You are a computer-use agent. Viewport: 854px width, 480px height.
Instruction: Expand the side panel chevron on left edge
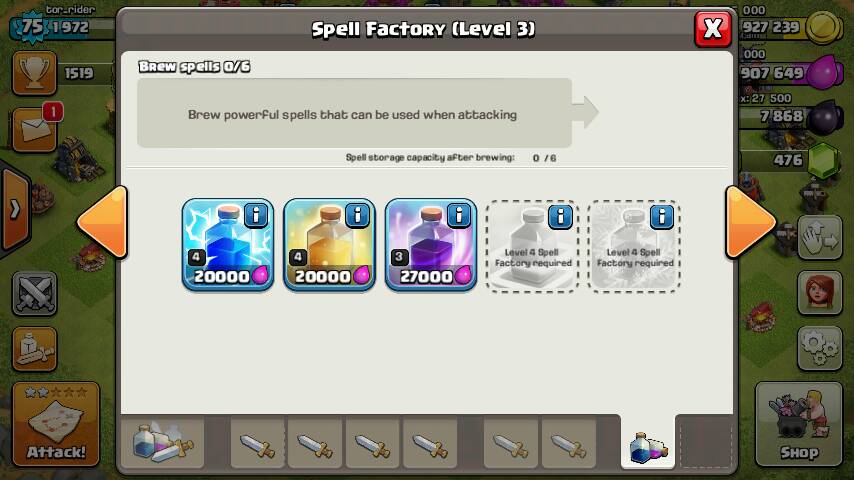(15, 209)
